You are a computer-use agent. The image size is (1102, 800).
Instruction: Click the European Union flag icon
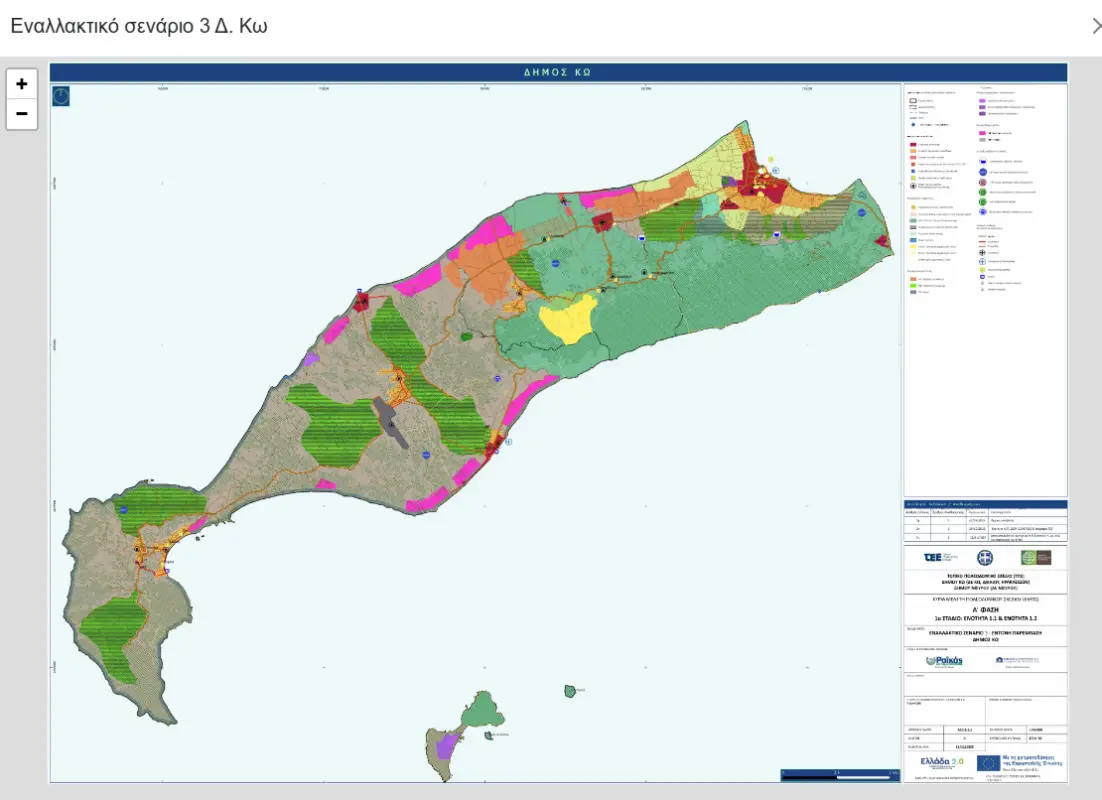(988, 763)
